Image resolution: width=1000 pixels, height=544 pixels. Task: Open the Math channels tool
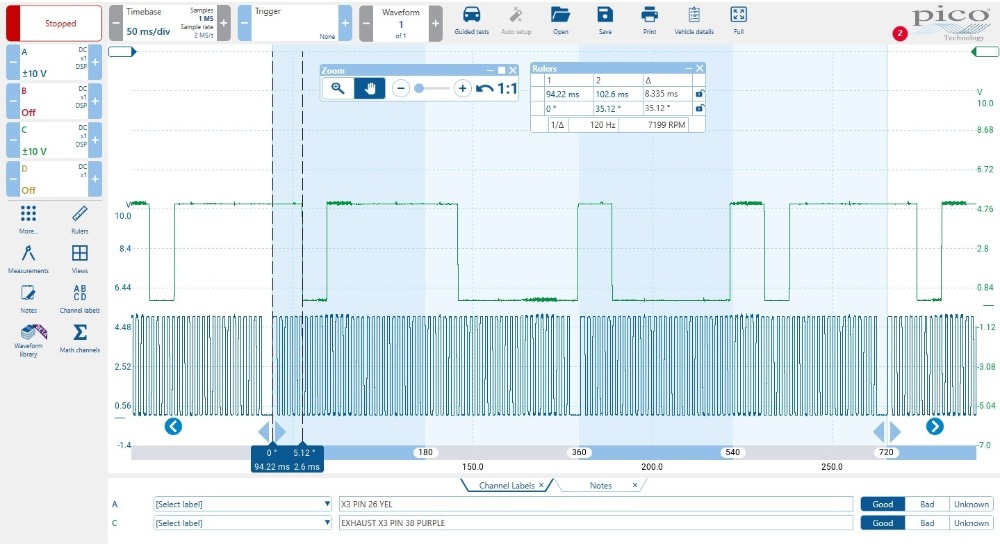80,336
